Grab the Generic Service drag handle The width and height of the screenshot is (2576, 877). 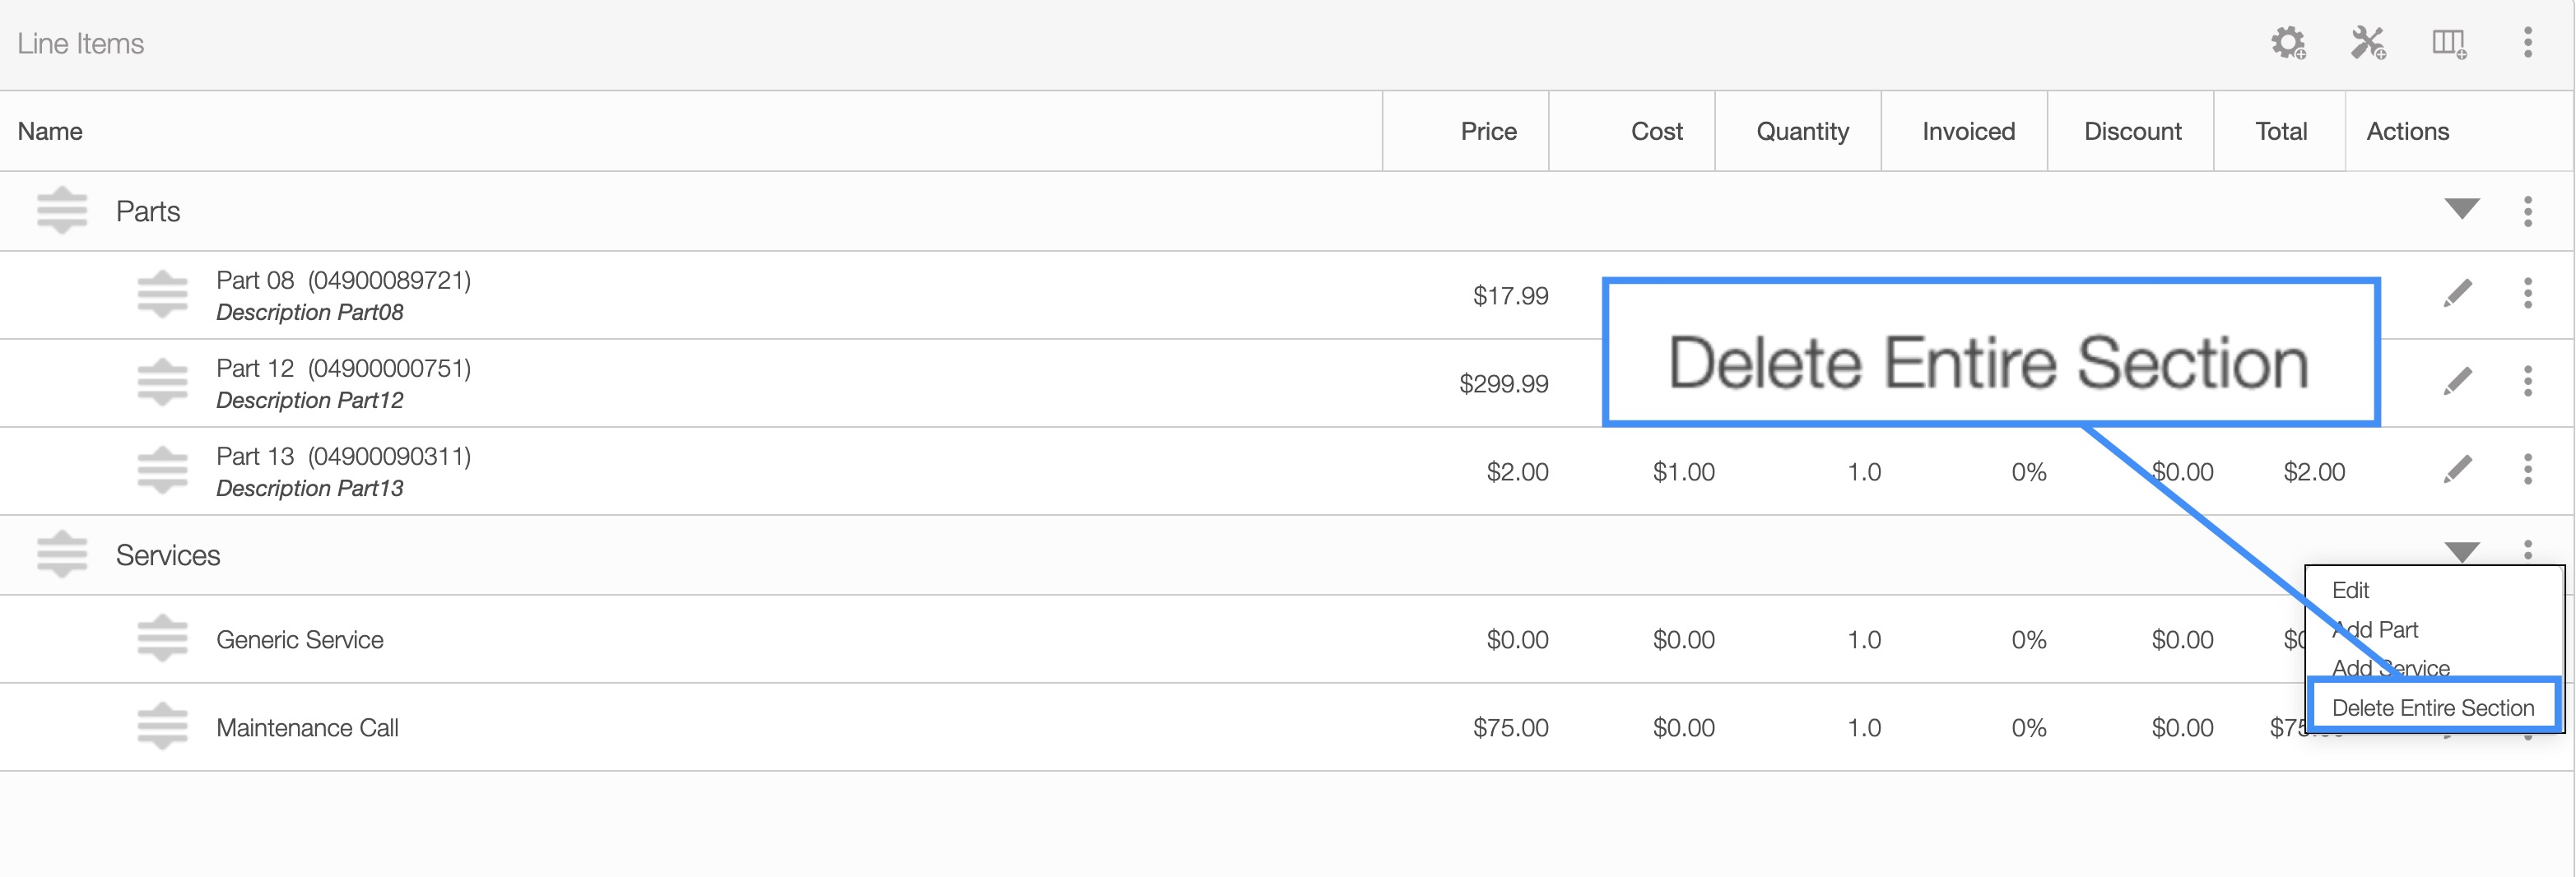point(162,639)
